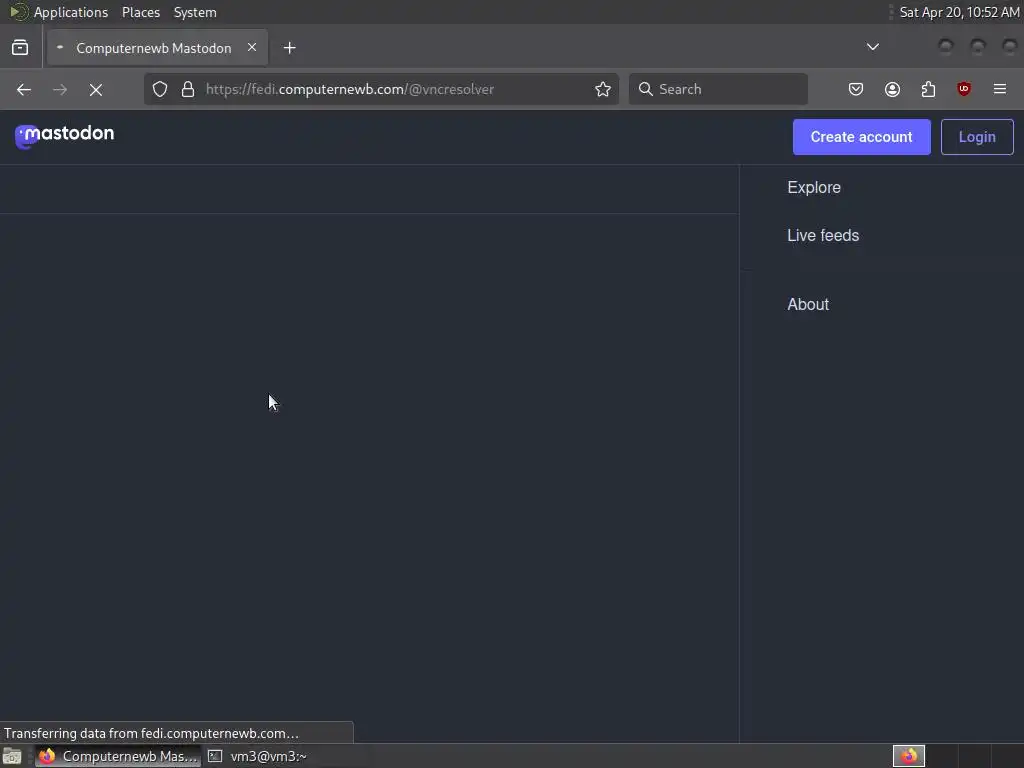Click the terminal icon in taskbar
Viewport: 1024px width, 768px height.
[215, 756]
